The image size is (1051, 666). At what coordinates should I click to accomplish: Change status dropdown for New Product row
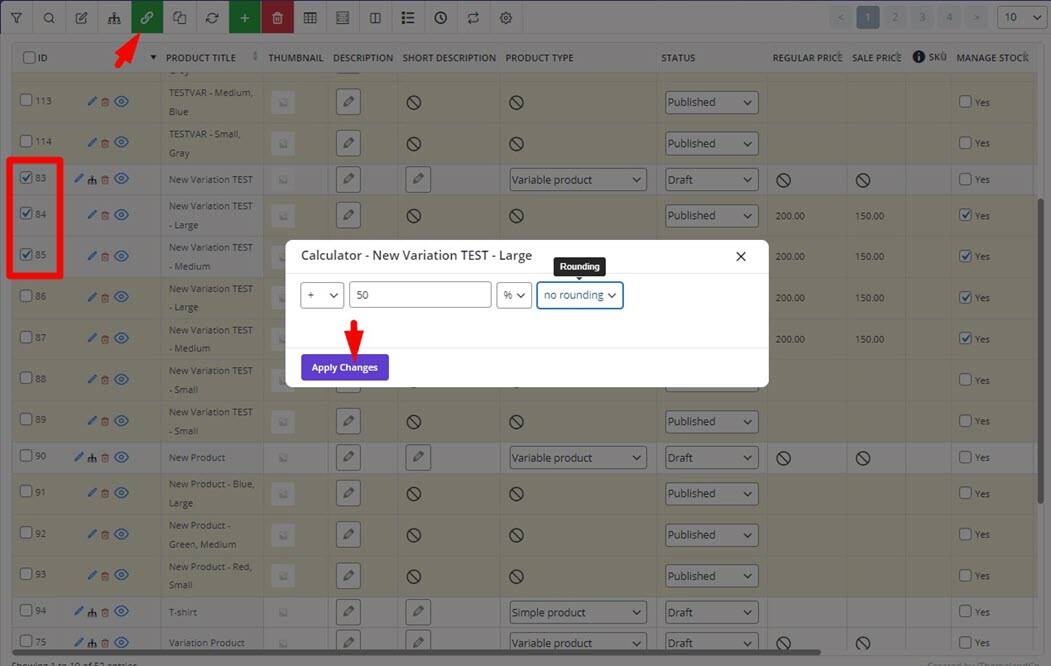click(x=710, y=457)
